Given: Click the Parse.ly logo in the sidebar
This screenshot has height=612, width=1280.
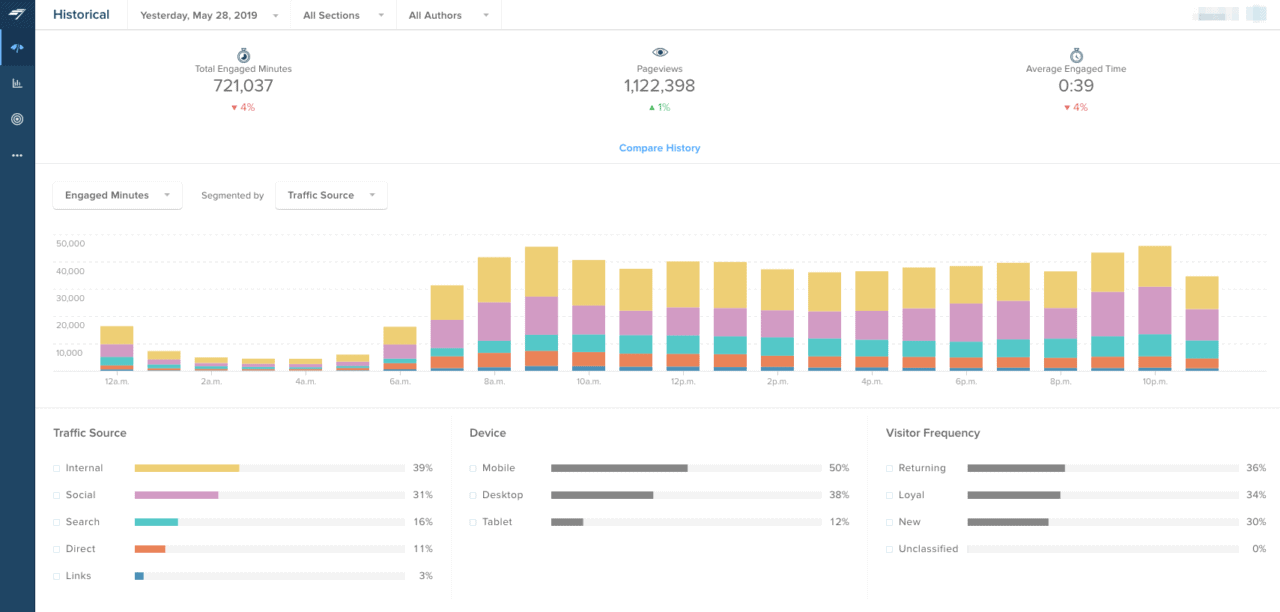Looking at the screenshot, I should pos(16,14).
